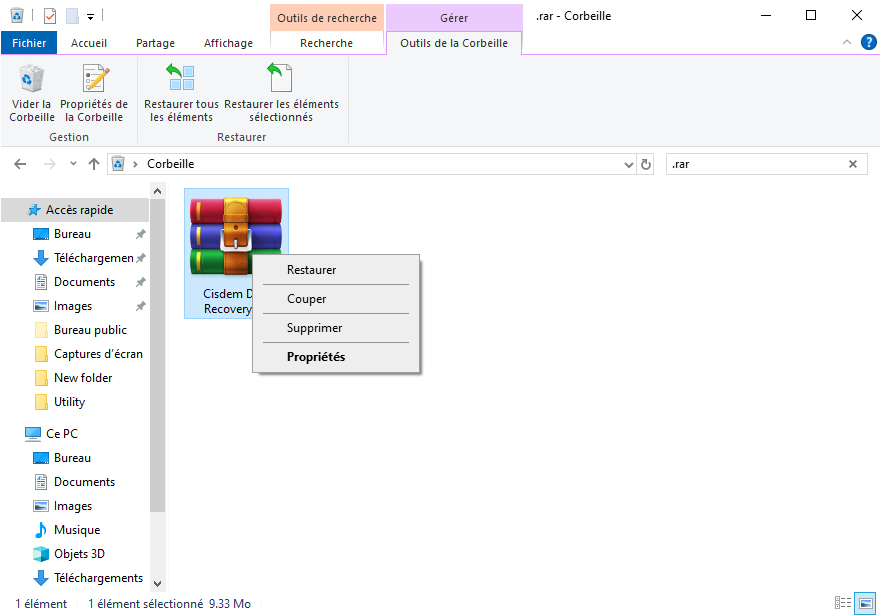The height and width of the screenshot is (616, 881).
Task: Click the '1 élément' status bar count
Action: pyautogui.click(x=41, y=604)
